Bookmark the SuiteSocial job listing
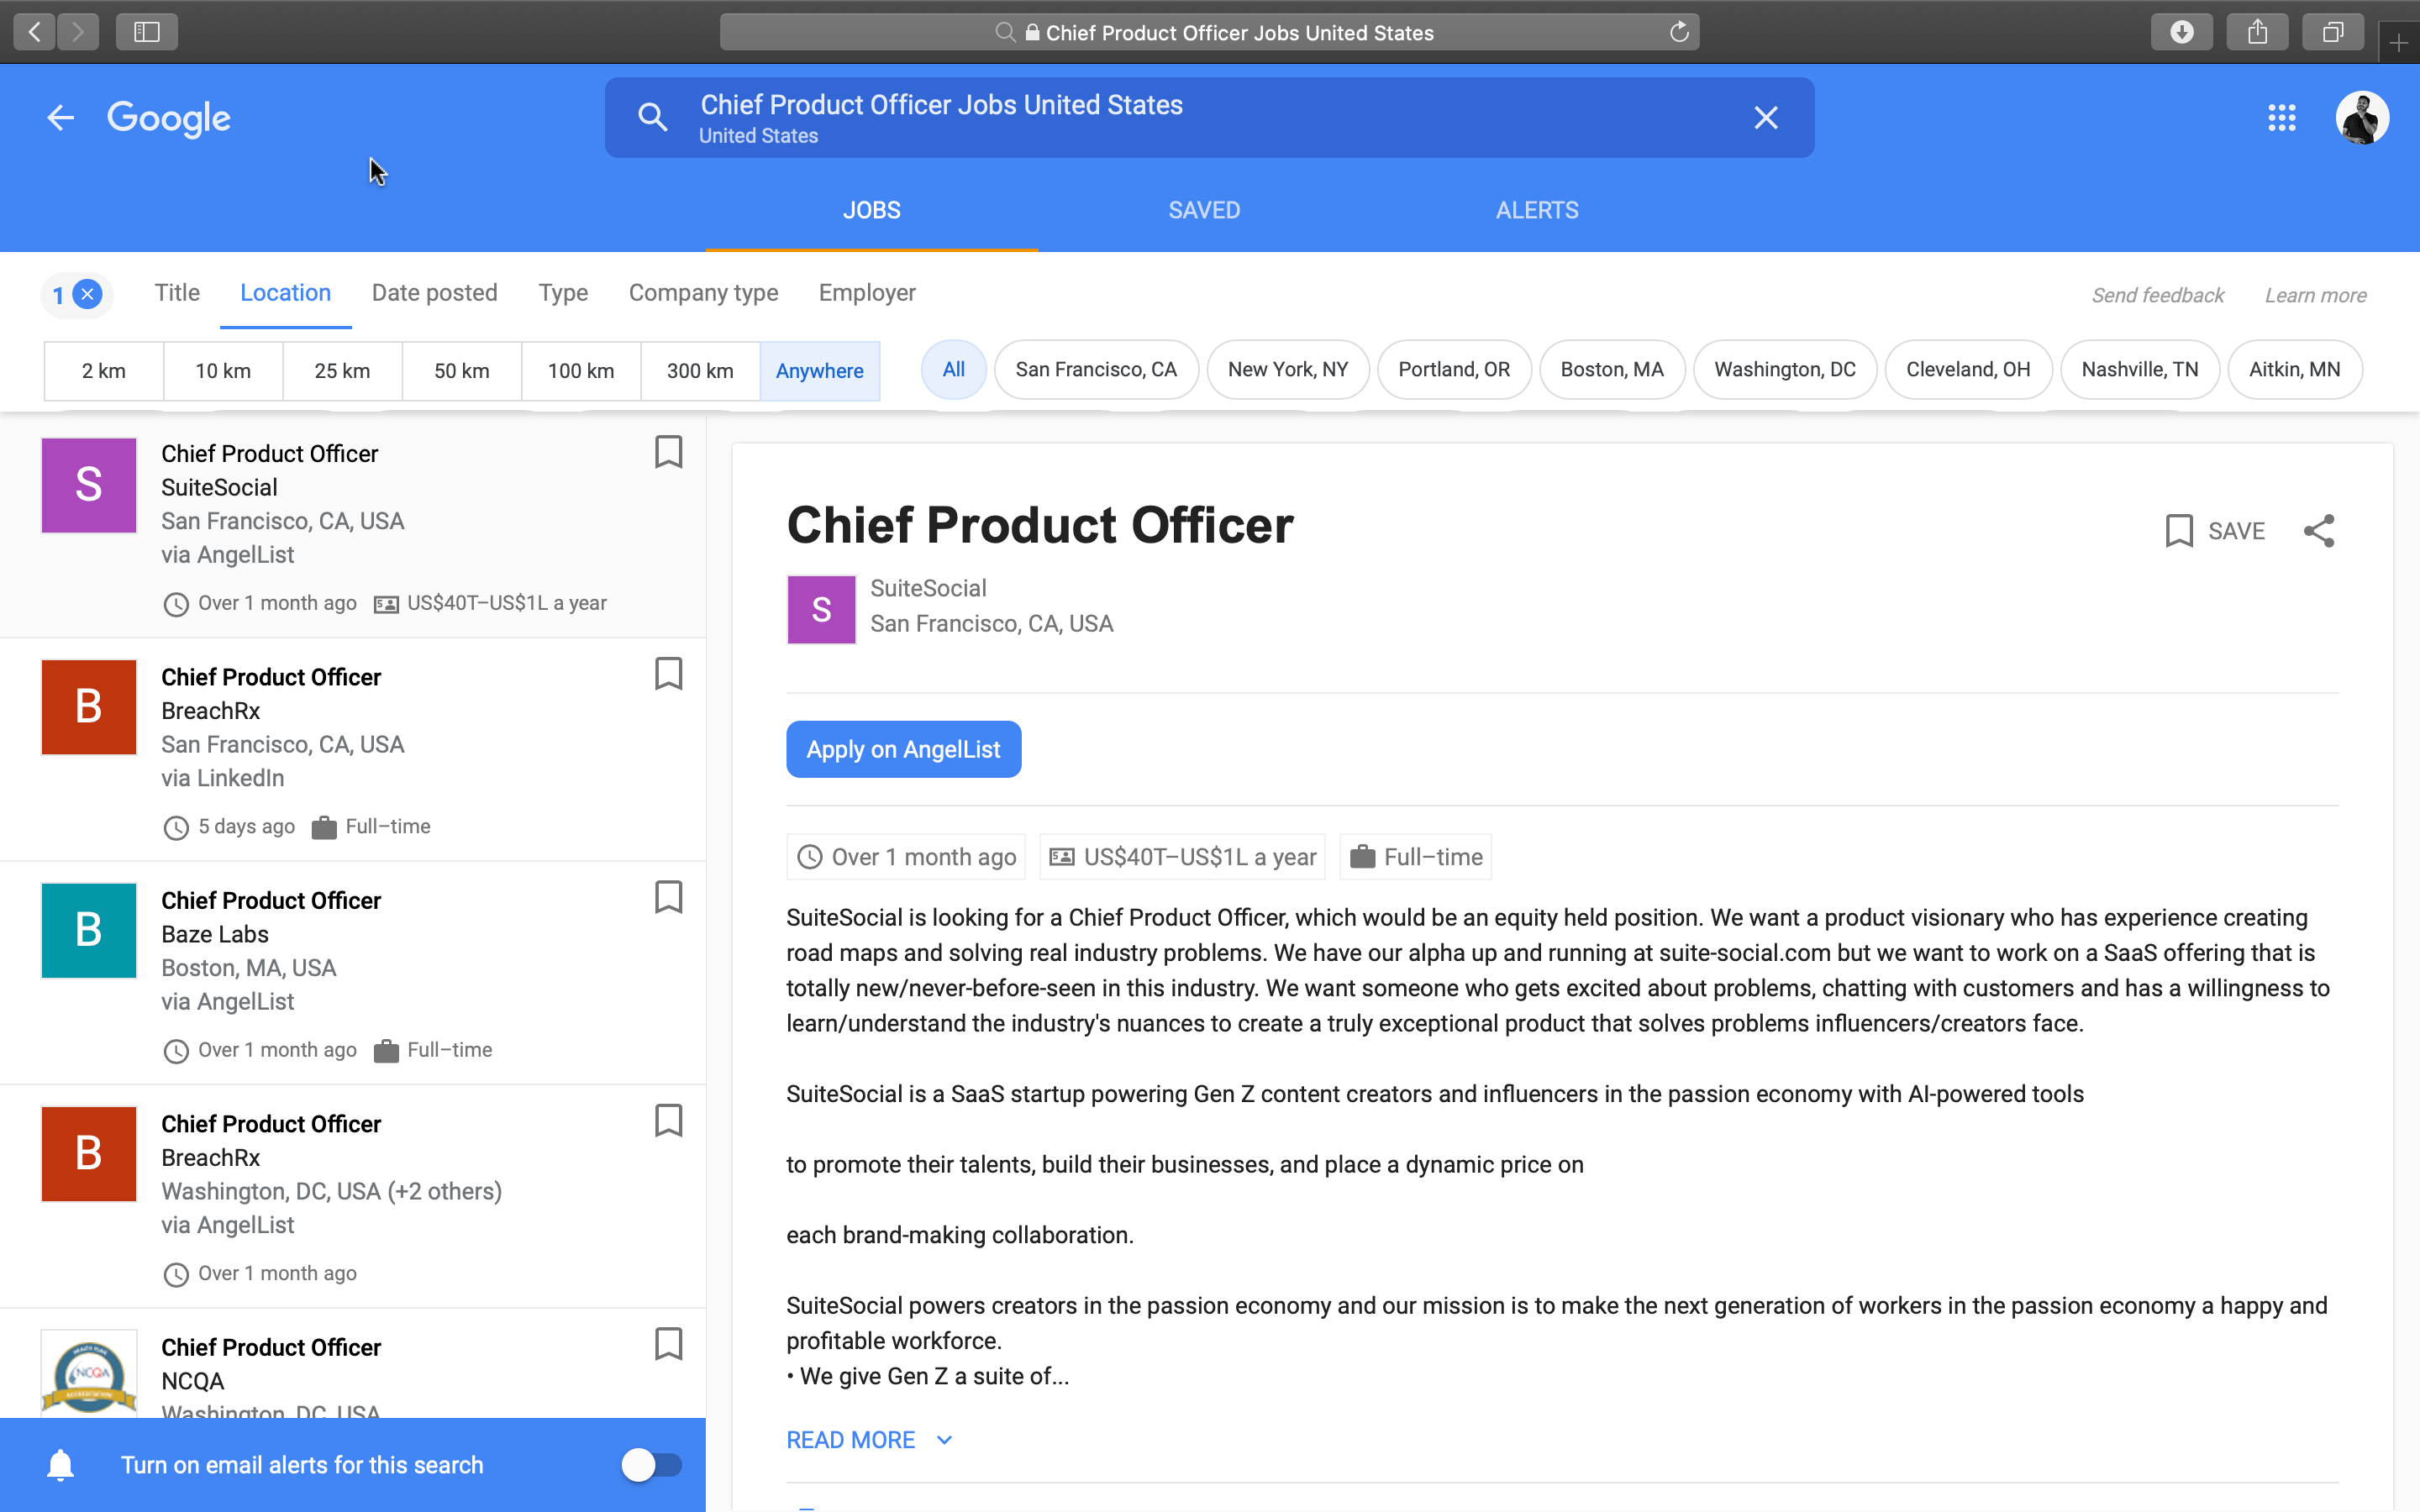 tap(668, 451)
